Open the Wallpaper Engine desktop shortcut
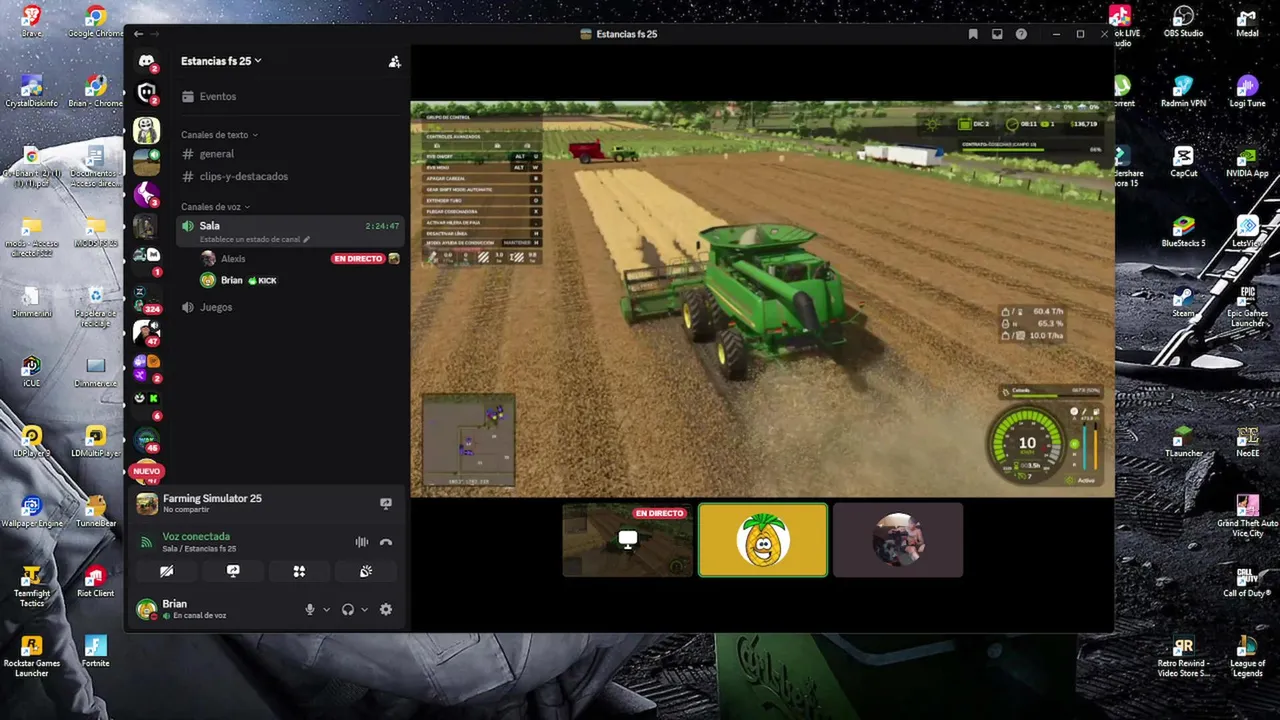Viewport: 1280px width, 720px height. tap(32, 512)
